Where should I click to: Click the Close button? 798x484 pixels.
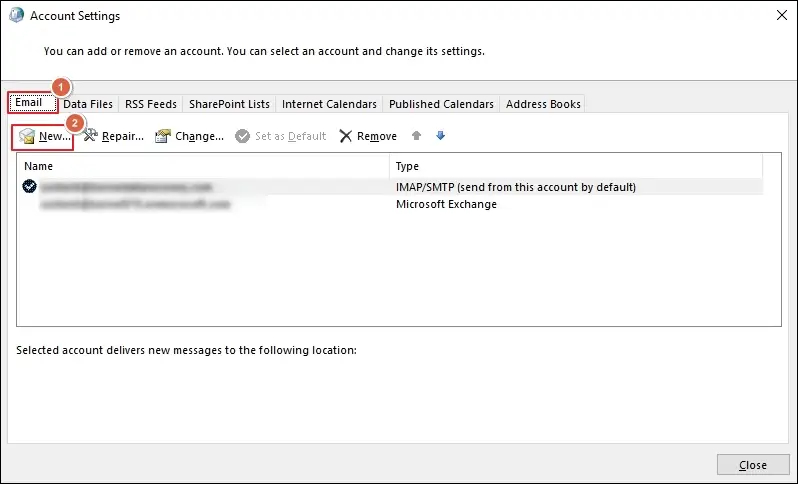(x=753, y=465)
